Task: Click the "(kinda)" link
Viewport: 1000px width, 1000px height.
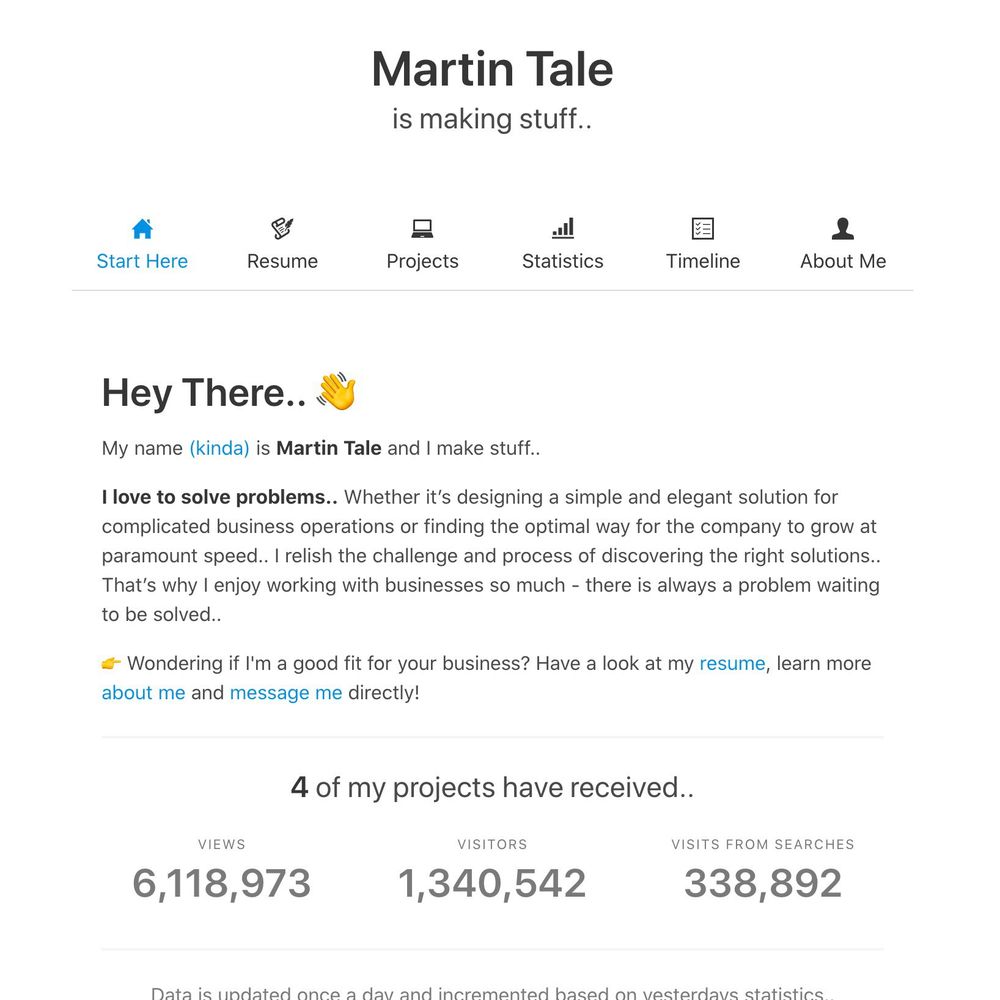Action: point(219,448)
